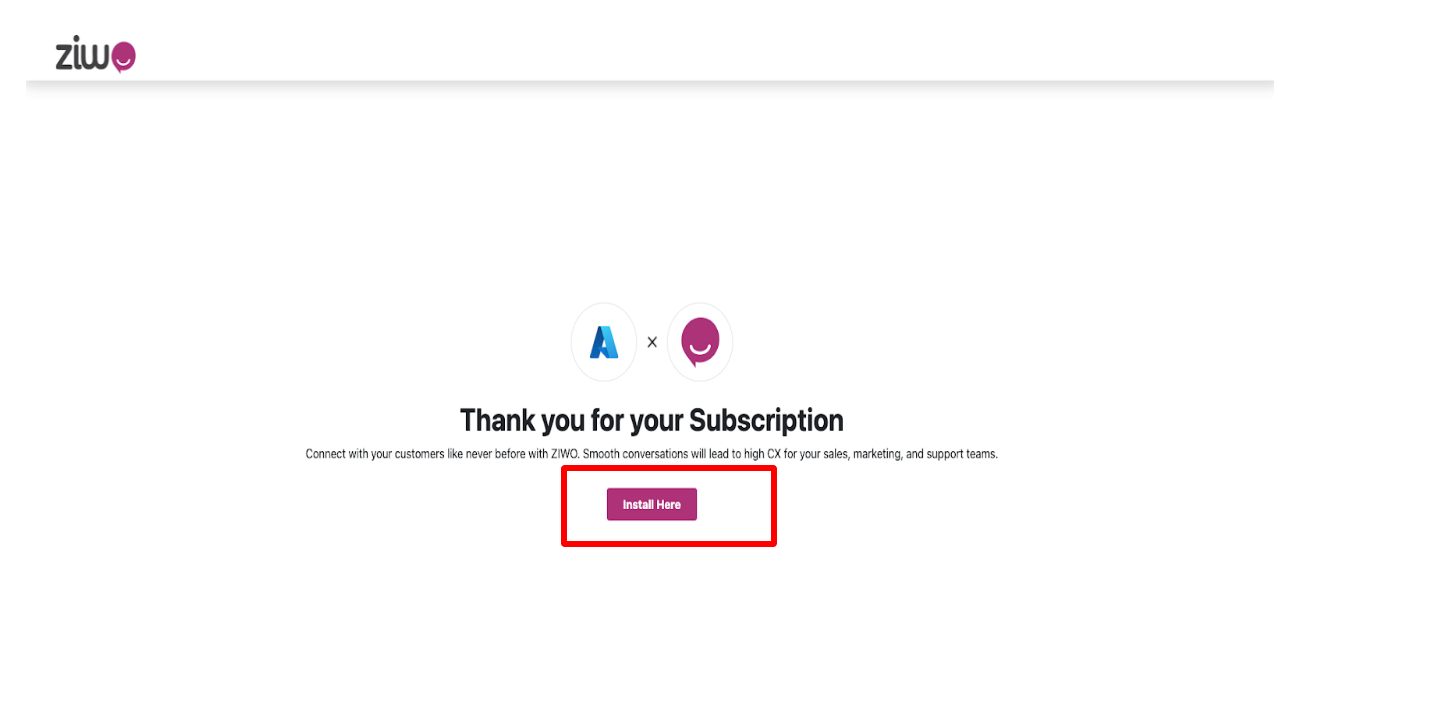Click the phrase 'Smooth conversations' in the description
Screen dimensions: 1434x720
pyautogui.click(x=635, y=454)
